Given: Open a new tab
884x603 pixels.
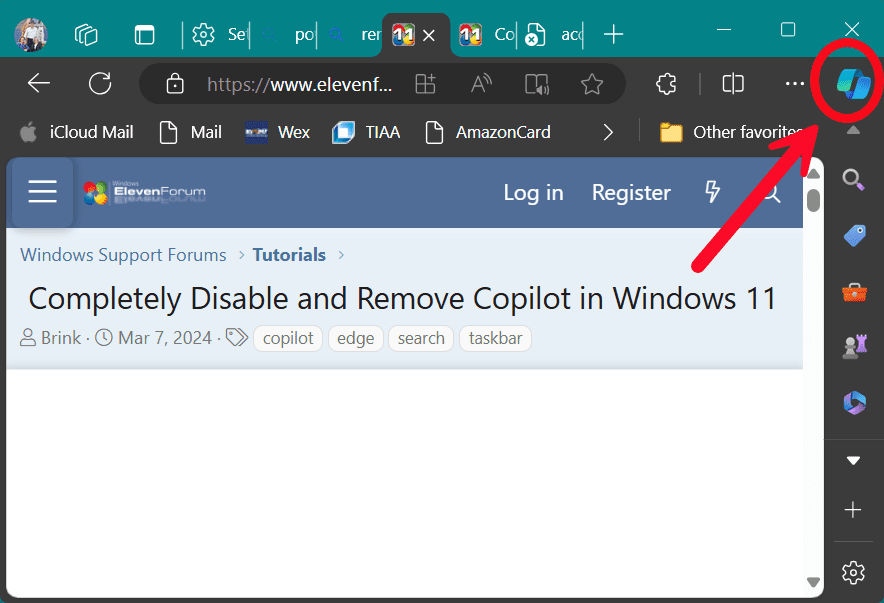Looking at the screenshot, I should point(613,34).
